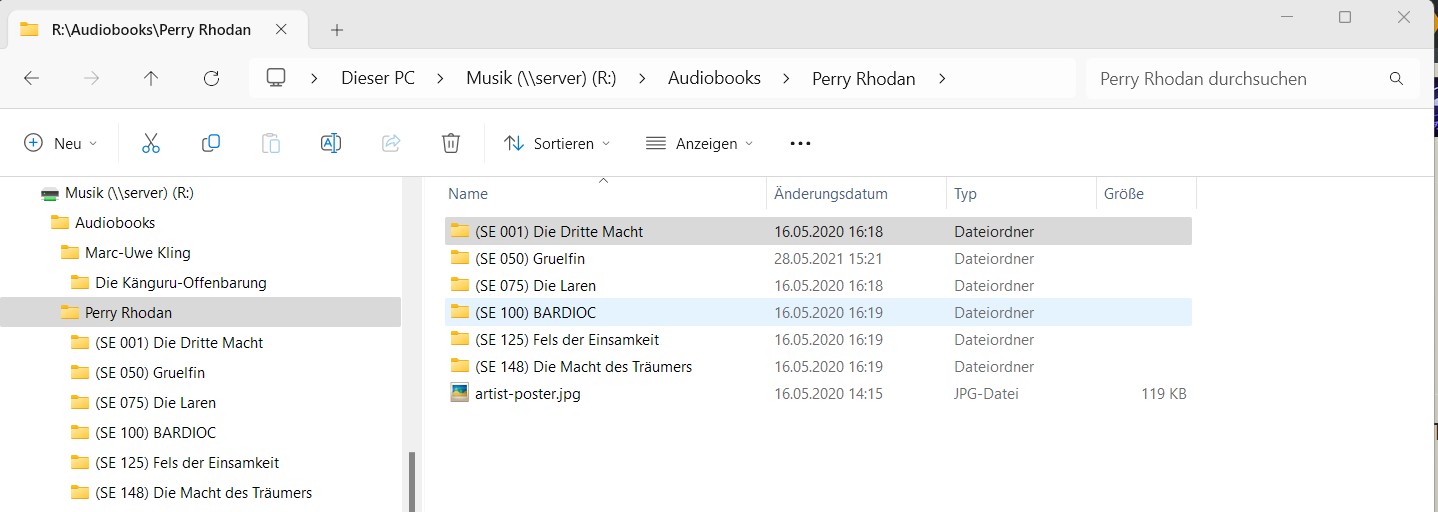Click the Audiobooks breadcrumb segment
Screen dimensions: 1438x512
pos(714,78)
